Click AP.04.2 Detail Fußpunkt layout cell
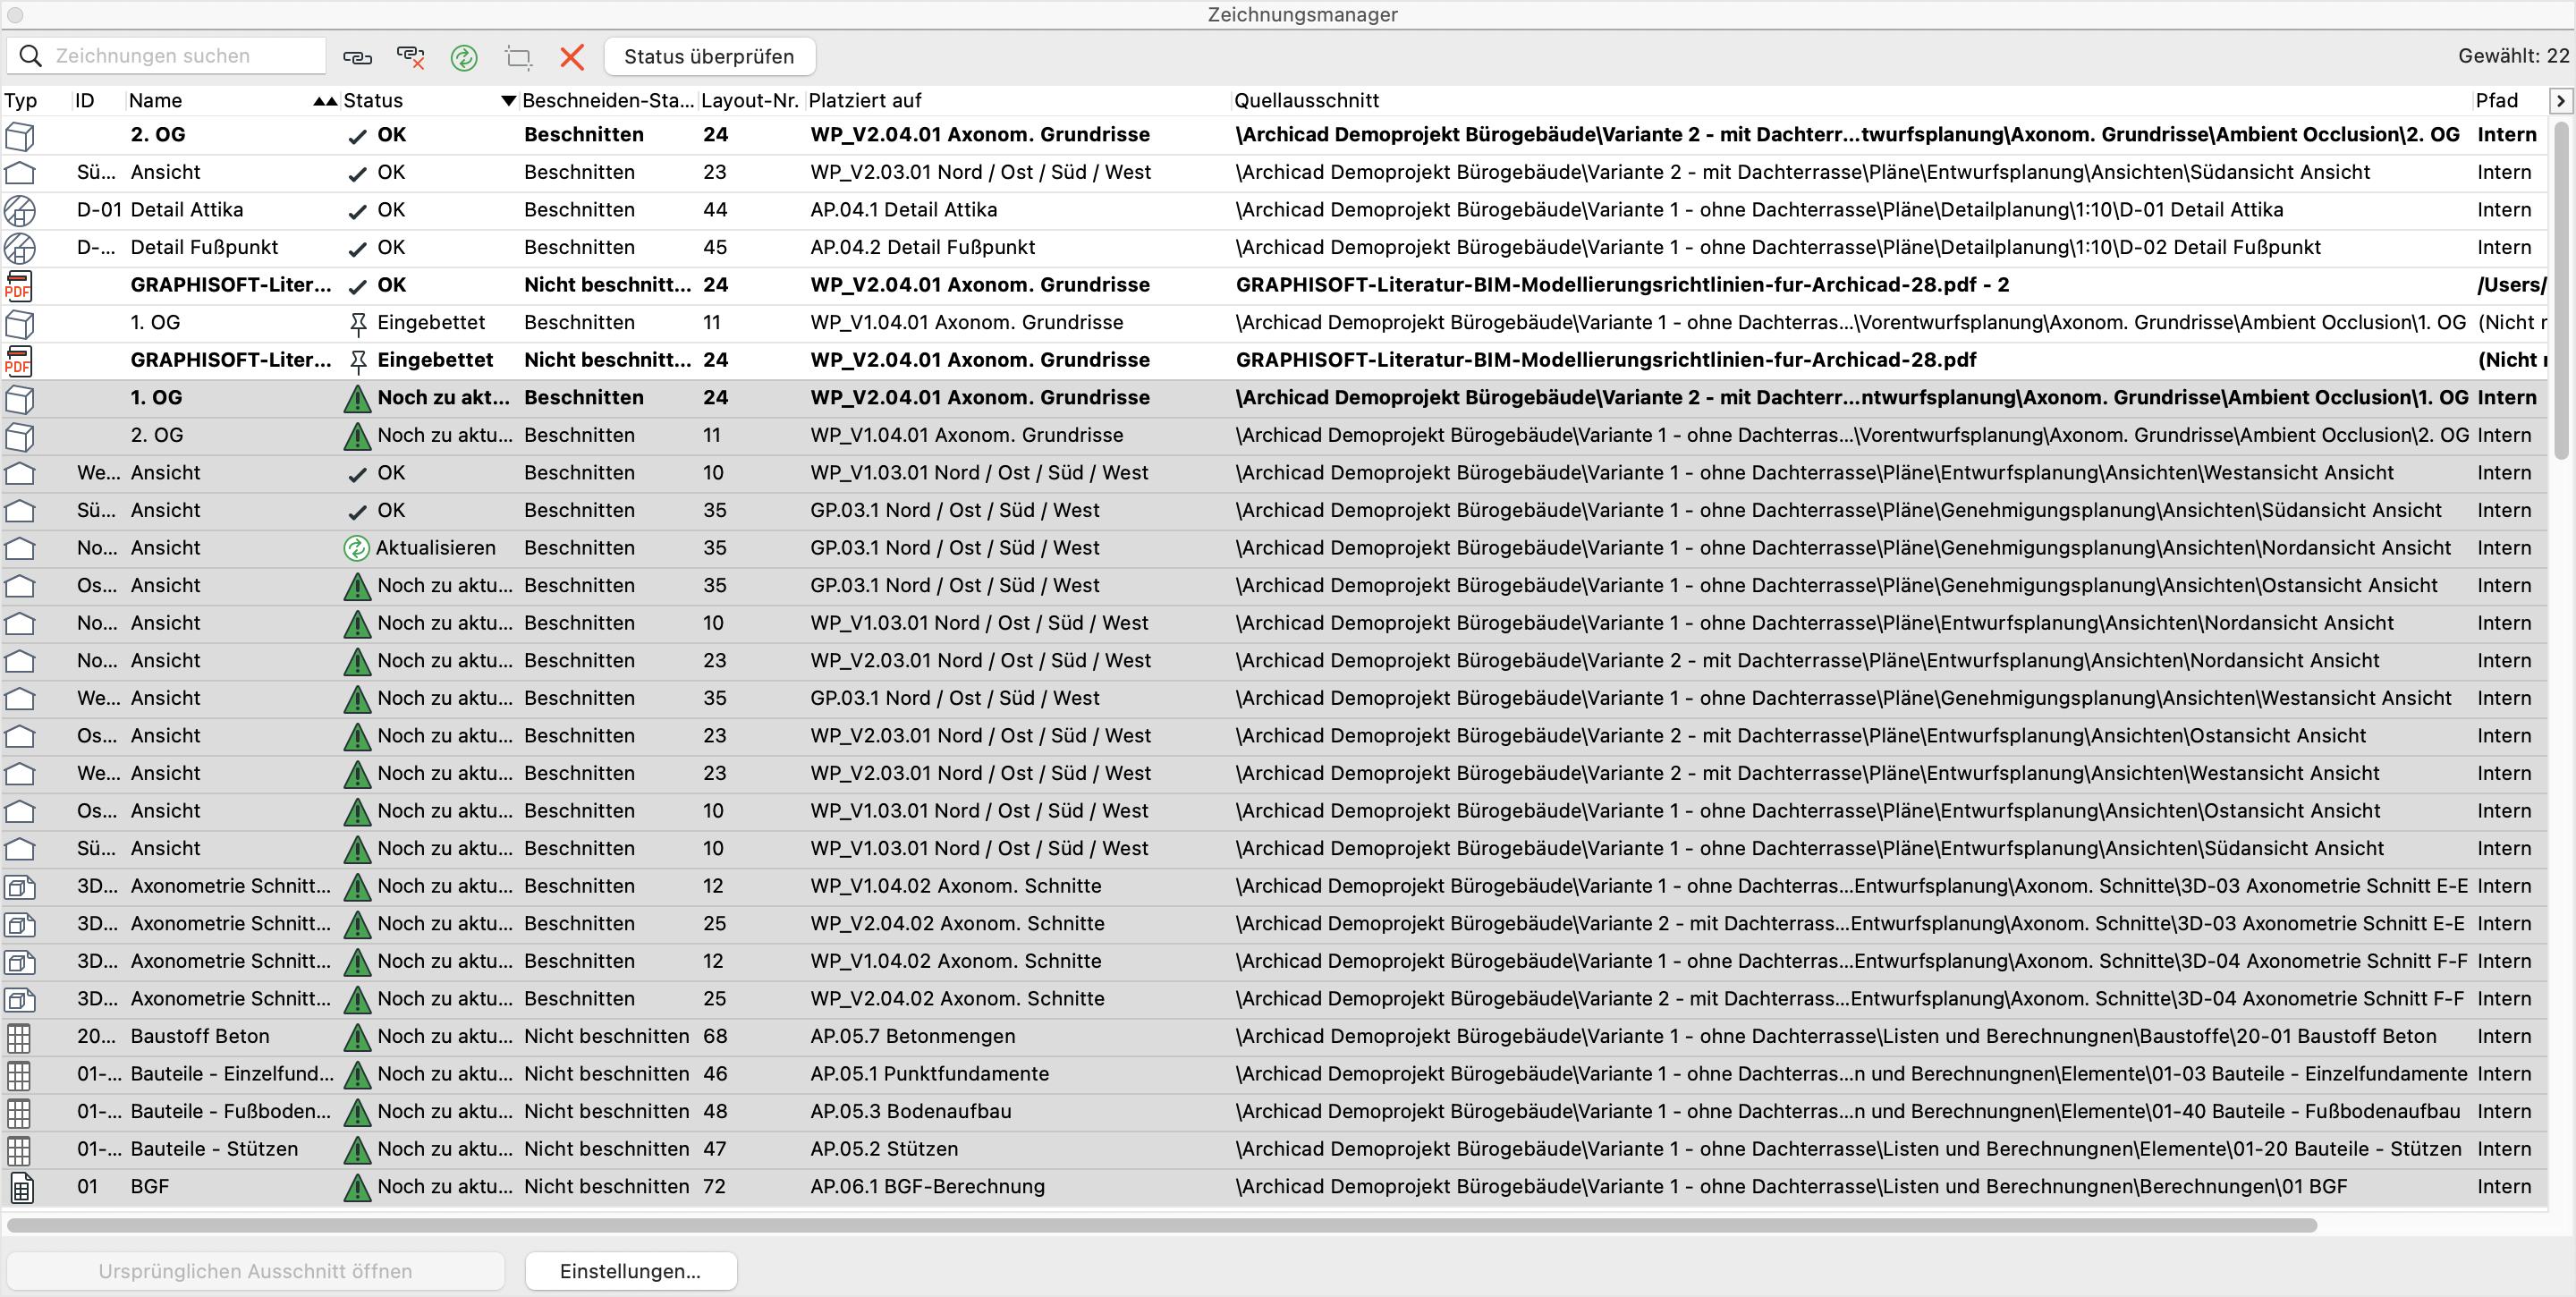Viewport: 2576px width, 1297px height. click(922, 247)
